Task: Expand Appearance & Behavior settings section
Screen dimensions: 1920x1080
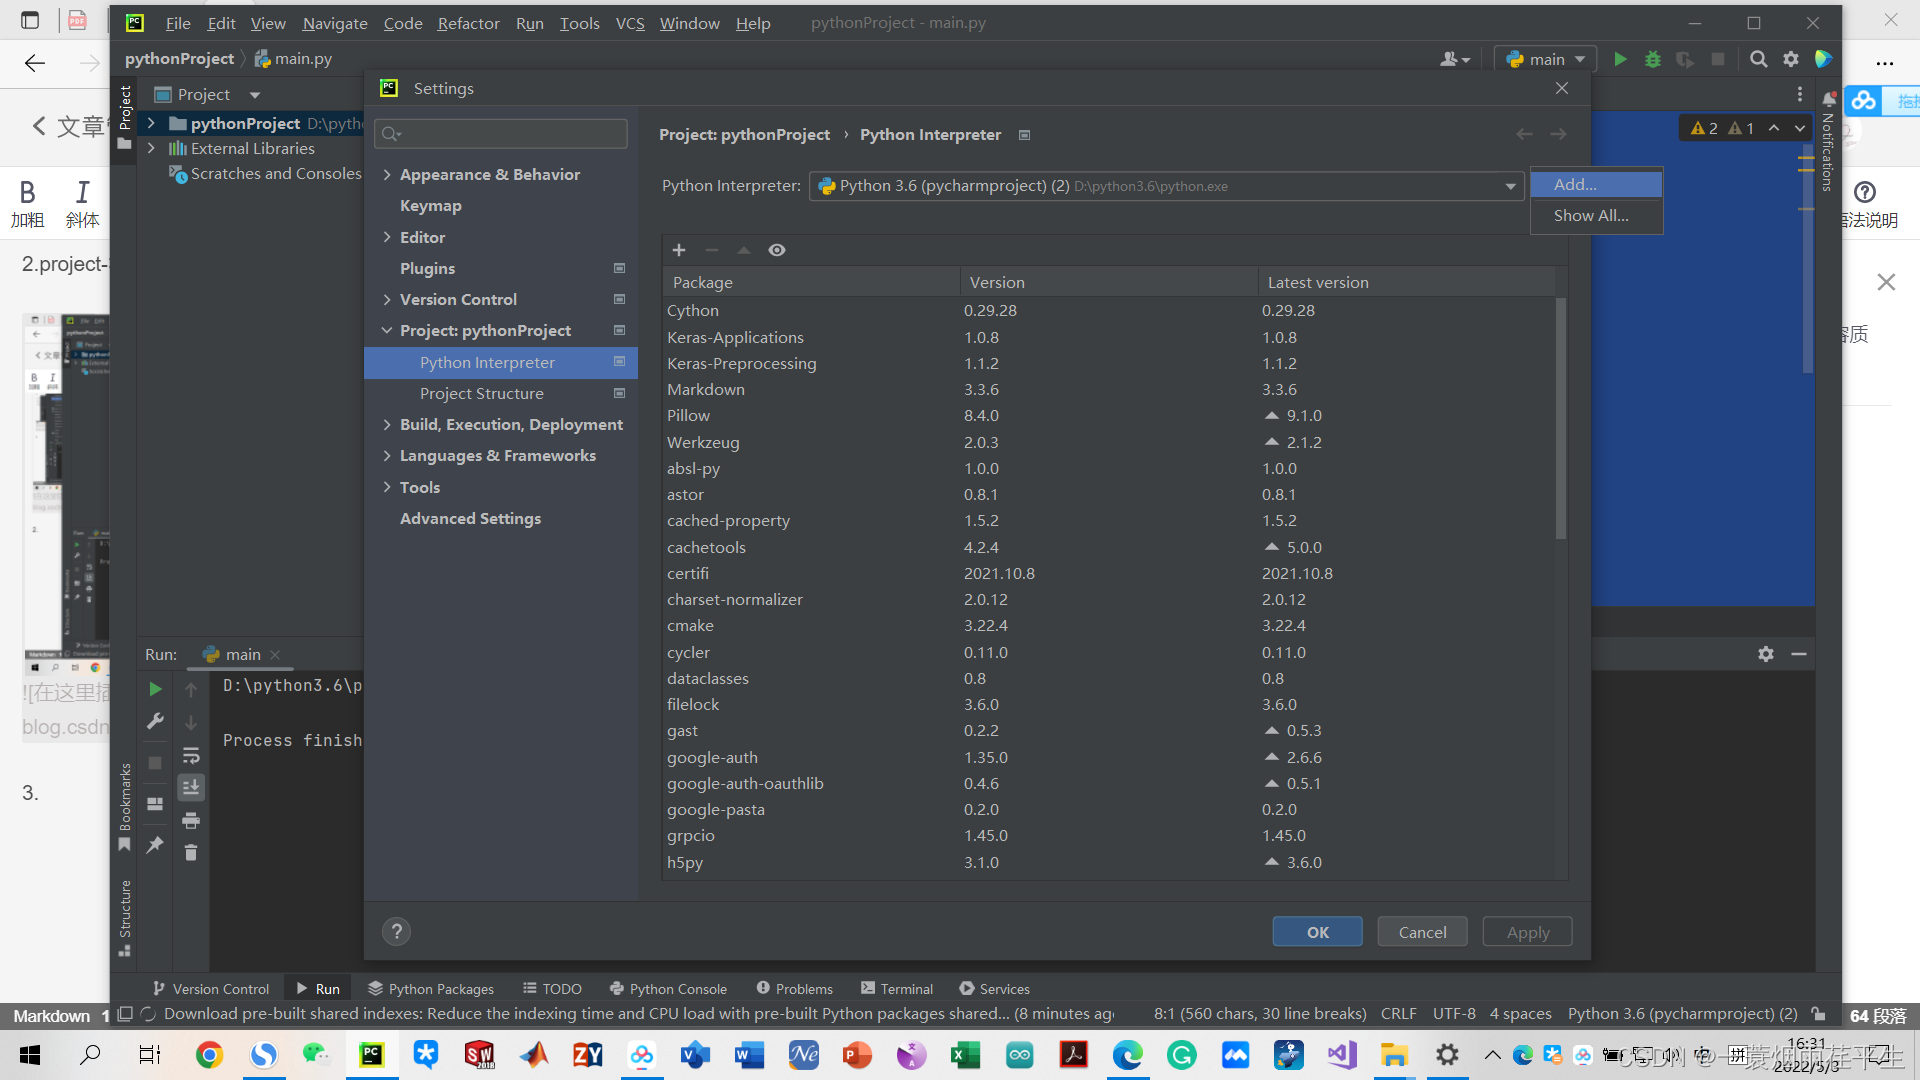Action: click(x=387, y=175)
